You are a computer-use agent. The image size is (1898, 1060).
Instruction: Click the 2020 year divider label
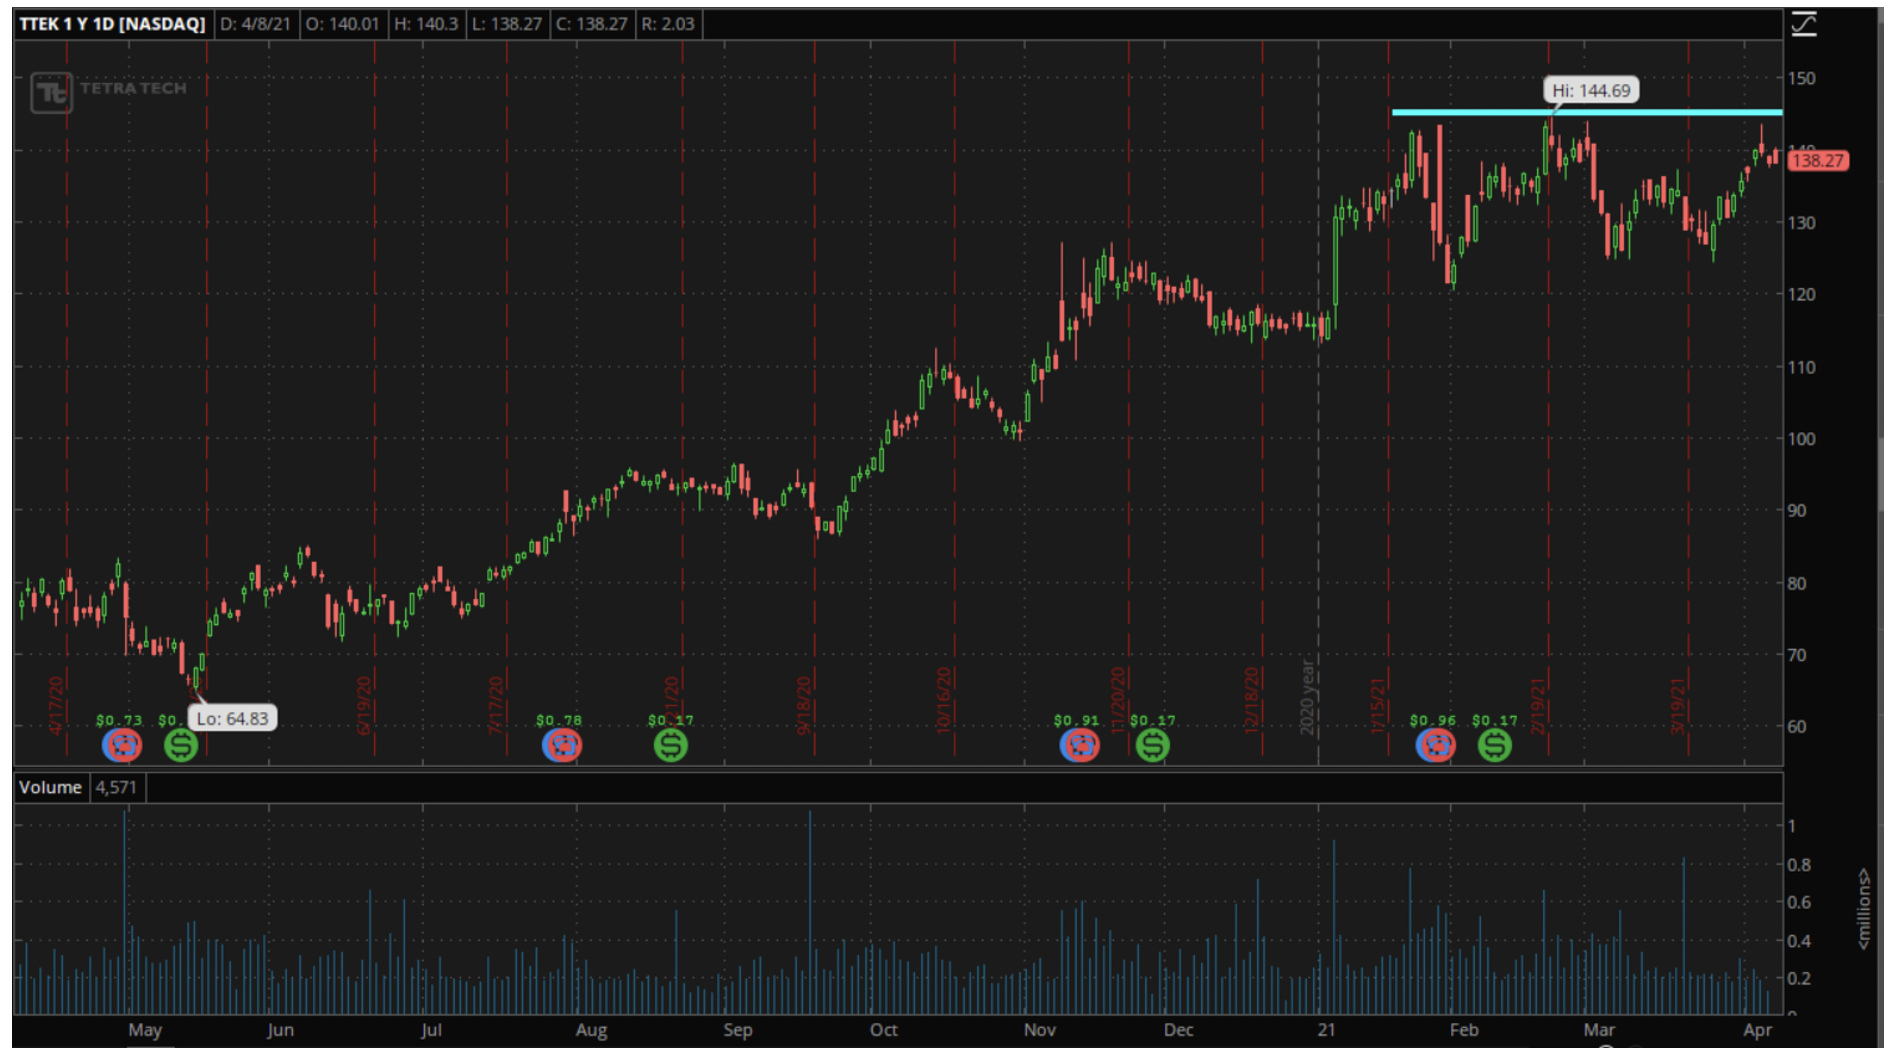pos(1307,697)
